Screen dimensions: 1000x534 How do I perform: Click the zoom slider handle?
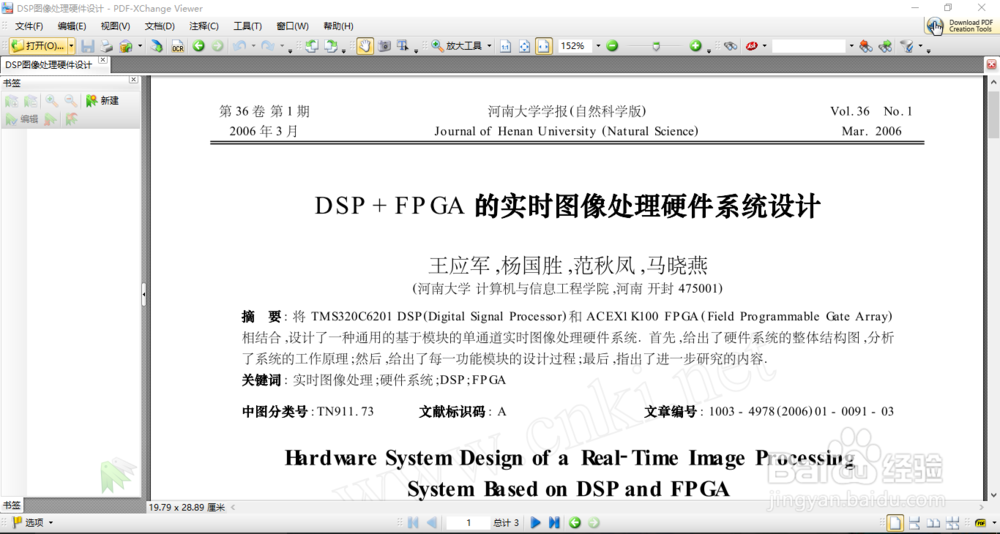pyautogui.click(x=656, y=46)
